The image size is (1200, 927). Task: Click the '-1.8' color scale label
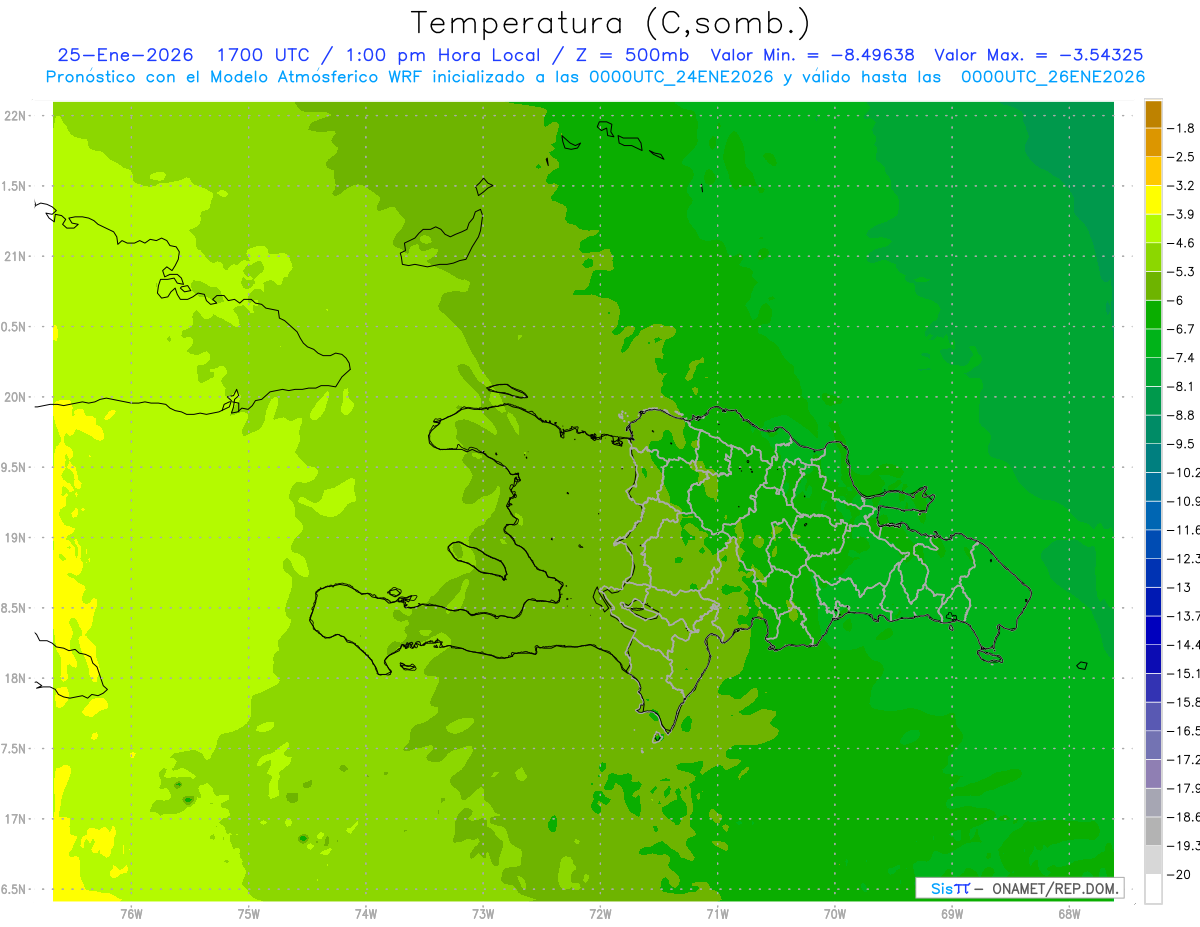(1182, 128)
